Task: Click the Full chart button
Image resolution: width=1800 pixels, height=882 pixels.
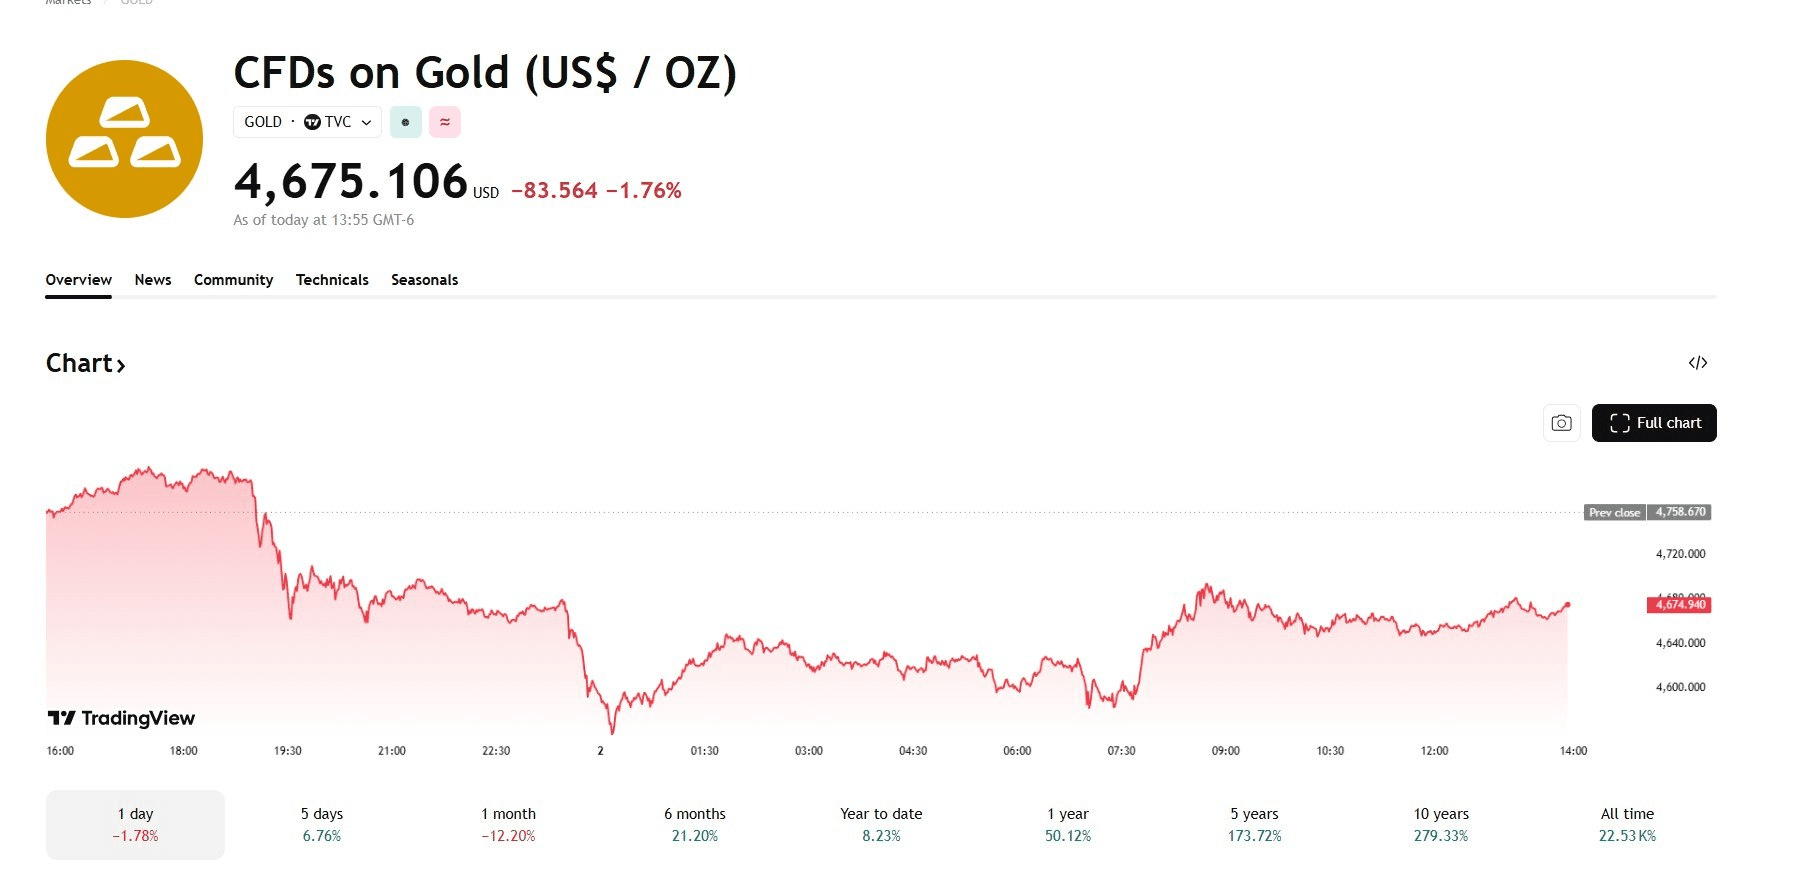Action: (x=1654, y=423)
